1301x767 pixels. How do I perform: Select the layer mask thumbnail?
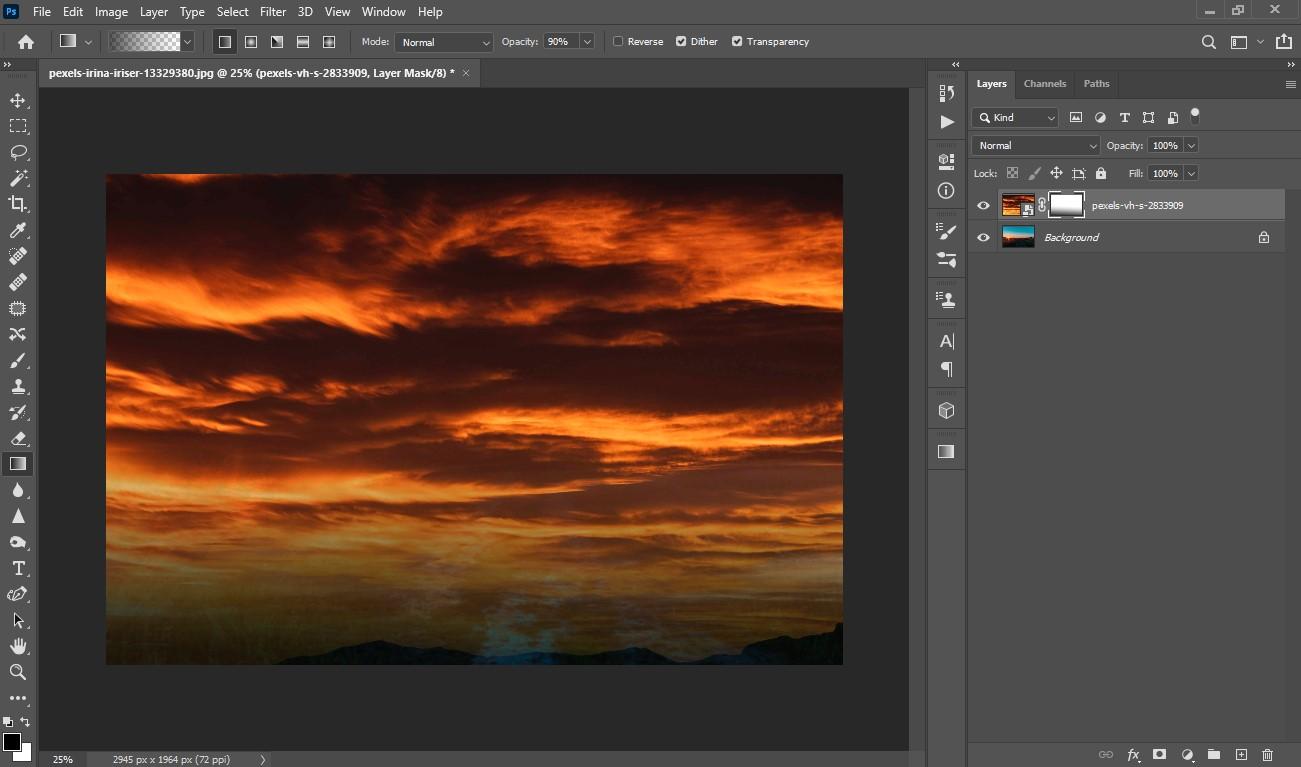[x=1066, y=205]
